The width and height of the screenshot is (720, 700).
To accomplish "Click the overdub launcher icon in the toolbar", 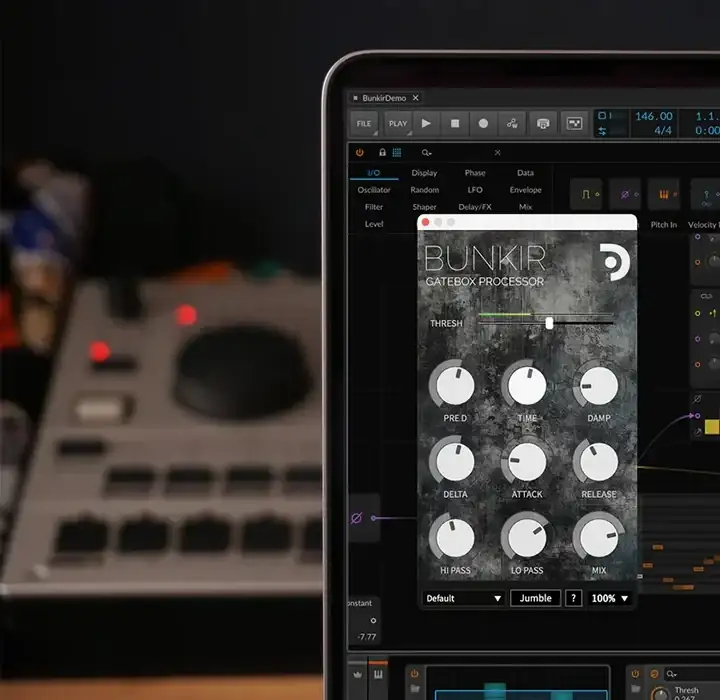I will [543, 124].
